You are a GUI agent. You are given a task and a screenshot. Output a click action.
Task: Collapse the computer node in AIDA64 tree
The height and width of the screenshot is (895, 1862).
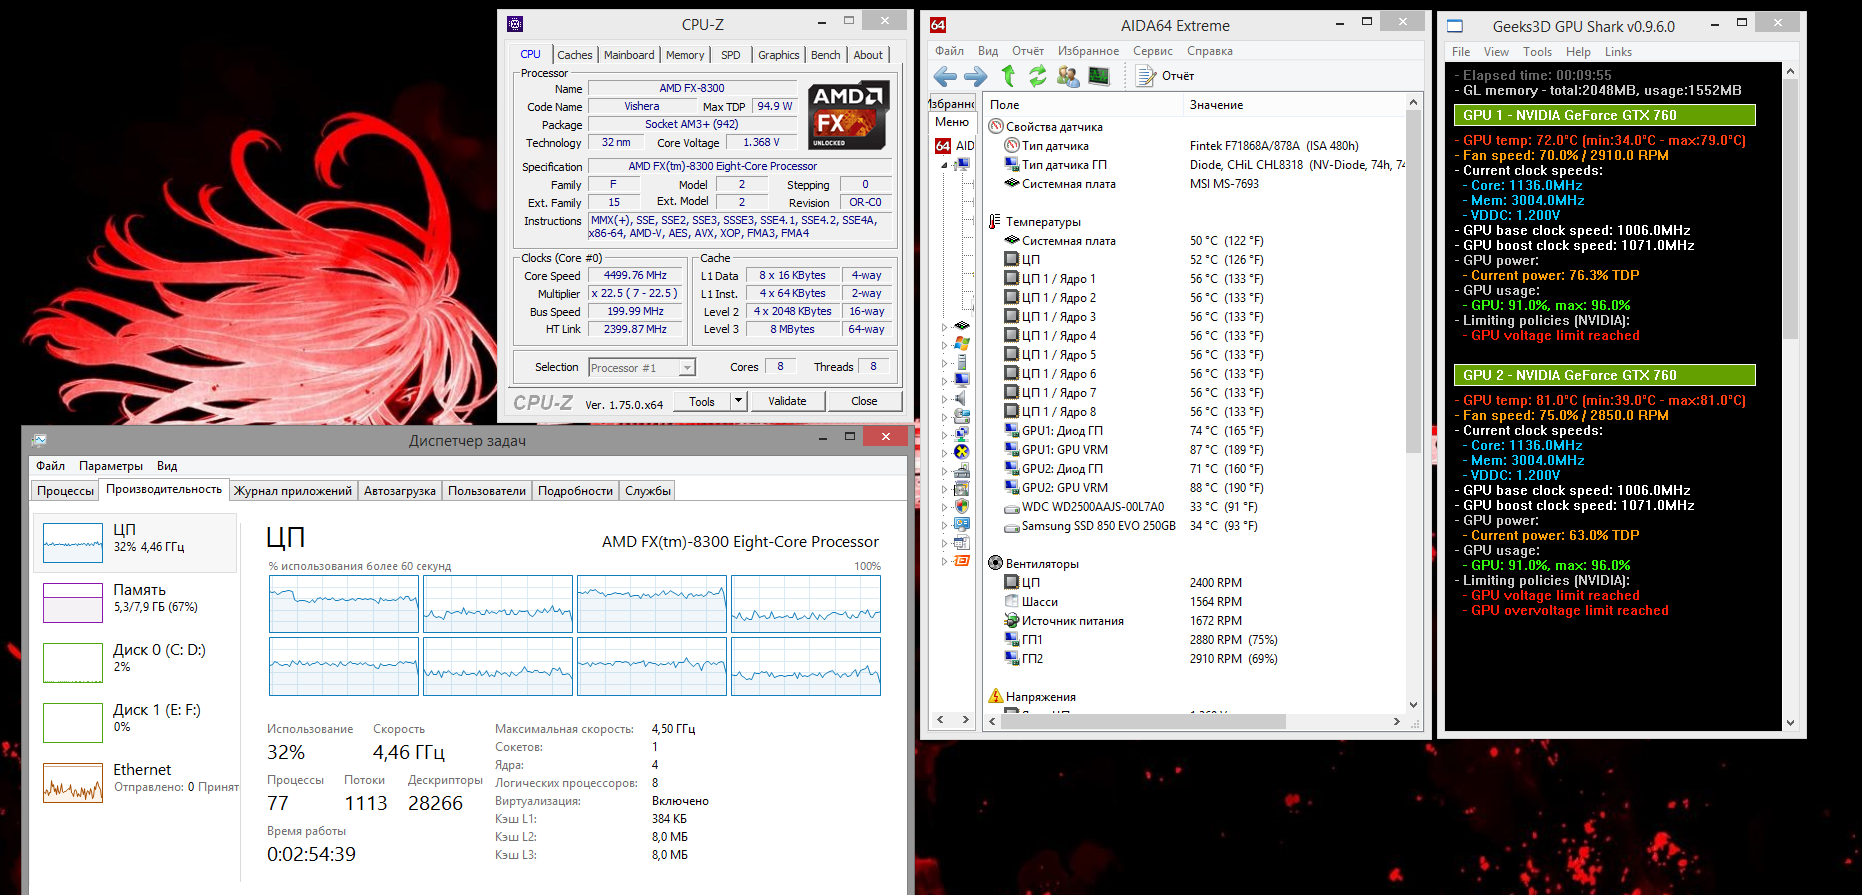pyautogui.click(x=944, y=165)
